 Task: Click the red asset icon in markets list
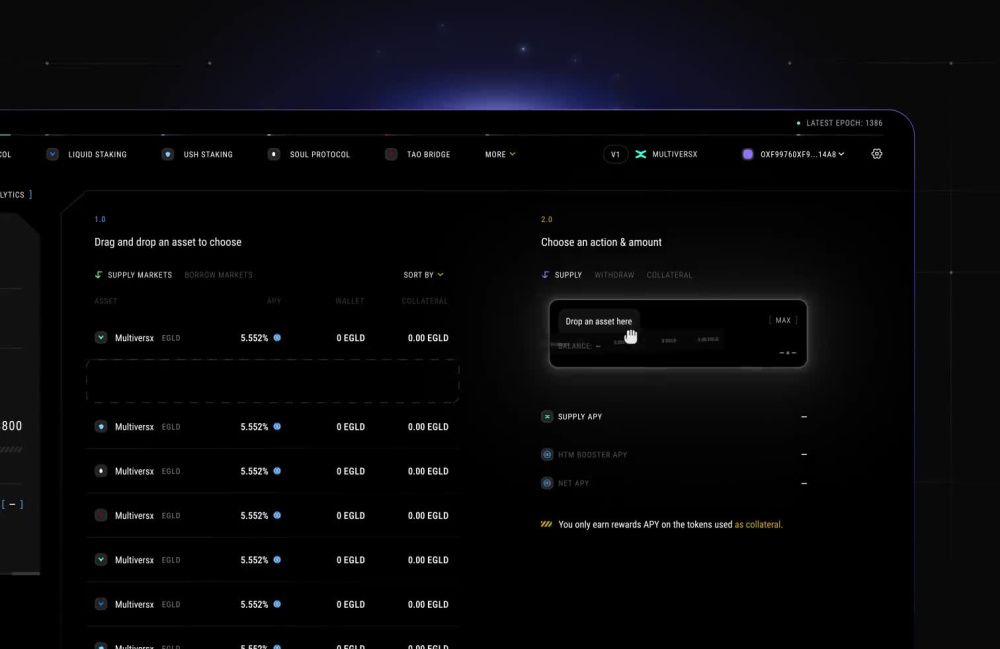101,515
